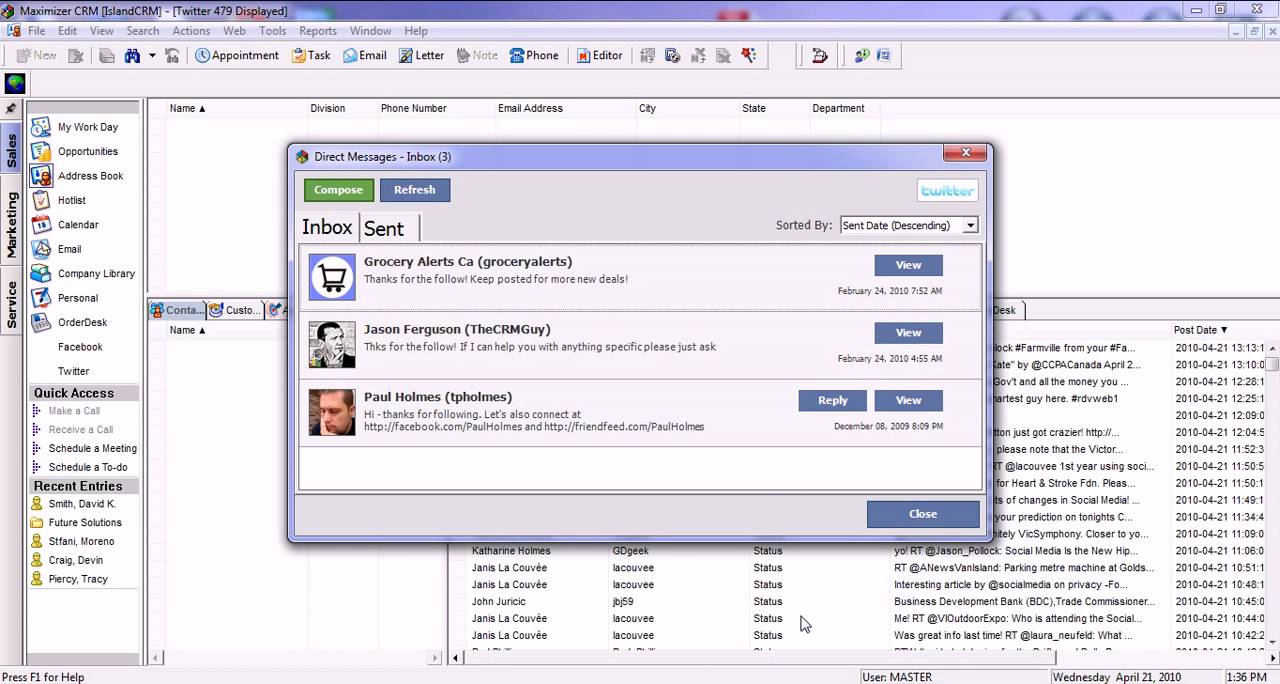The width and height of the screenshot is (1280, 684).
Task: Switch to the Inbox tab
Action: coord(328,227)
